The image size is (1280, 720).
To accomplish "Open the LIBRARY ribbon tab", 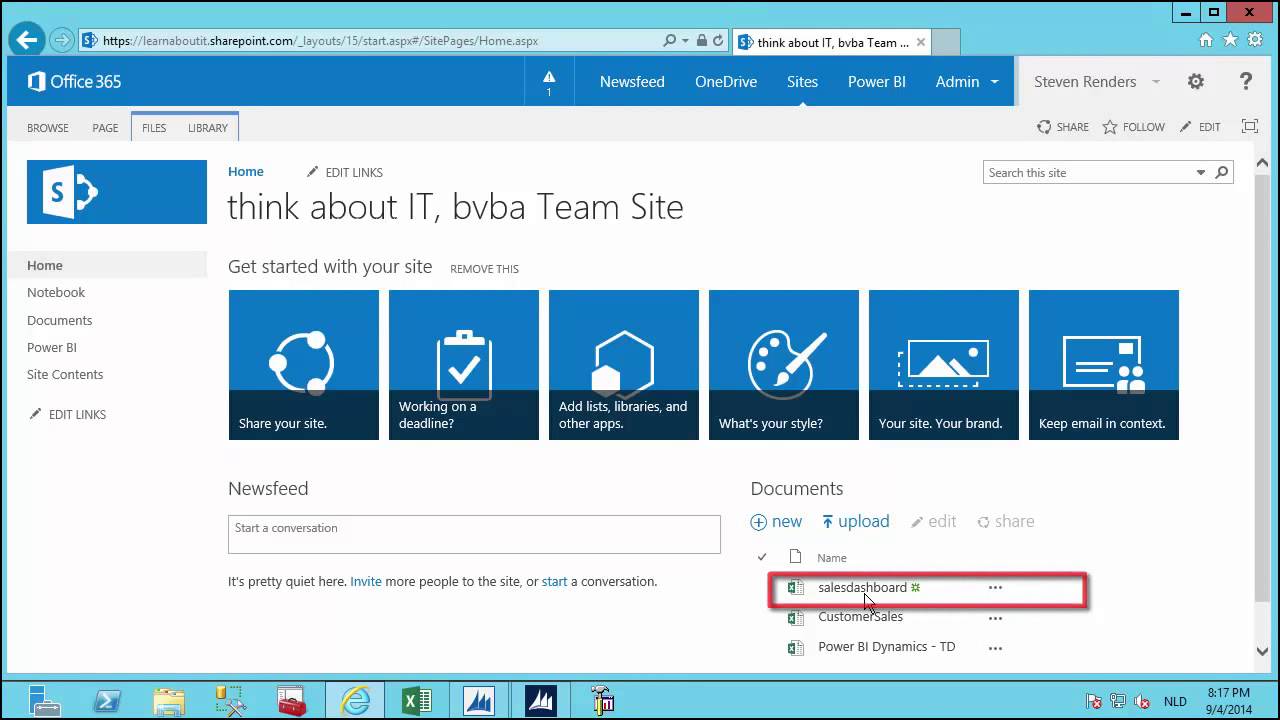I will click(x=208, y=128).
